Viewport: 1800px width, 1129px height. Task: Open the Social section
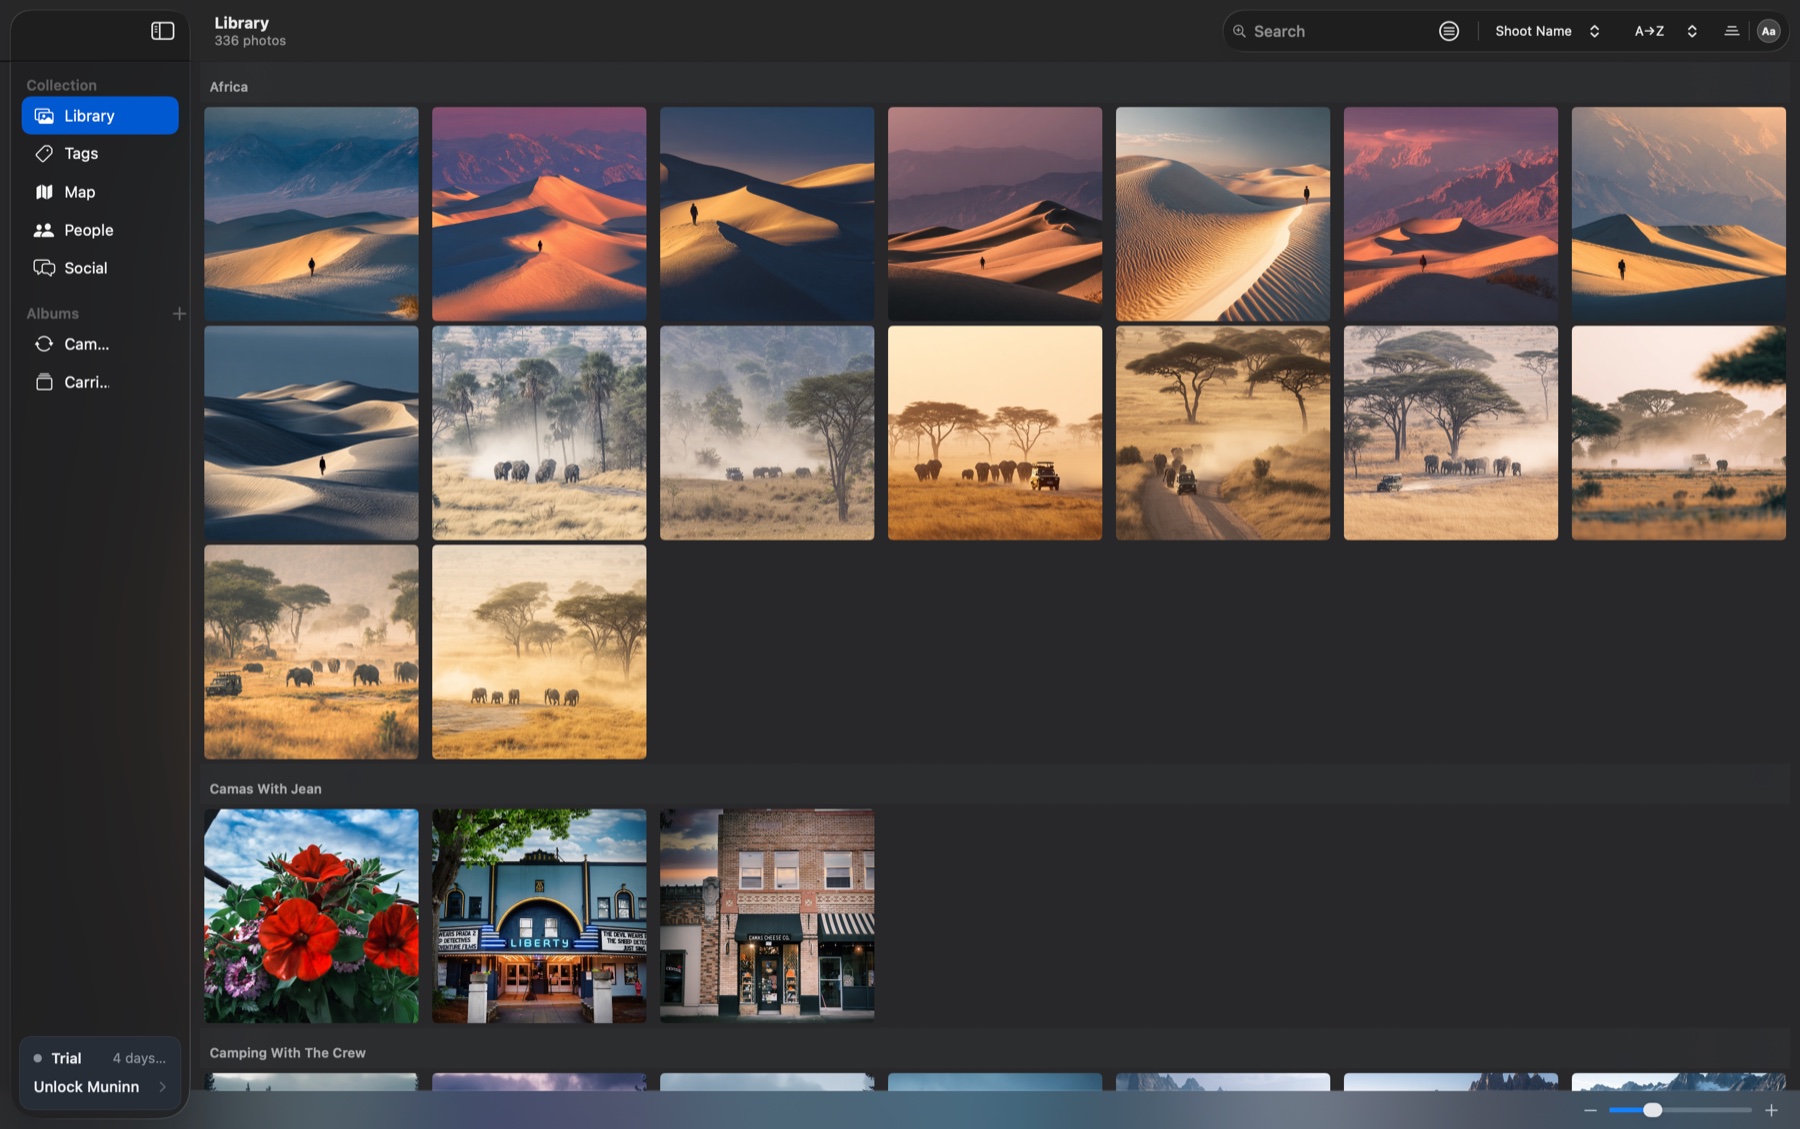pos(100,268)
